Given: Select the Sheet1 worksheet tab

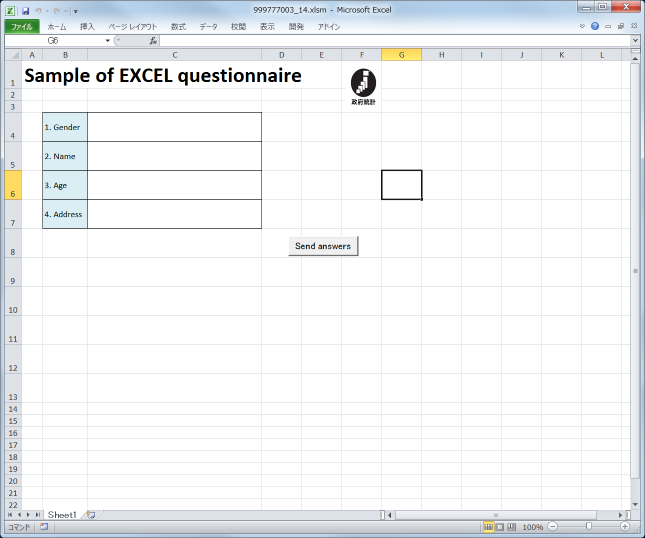Looking at the screenshot, I should [62, 514].
